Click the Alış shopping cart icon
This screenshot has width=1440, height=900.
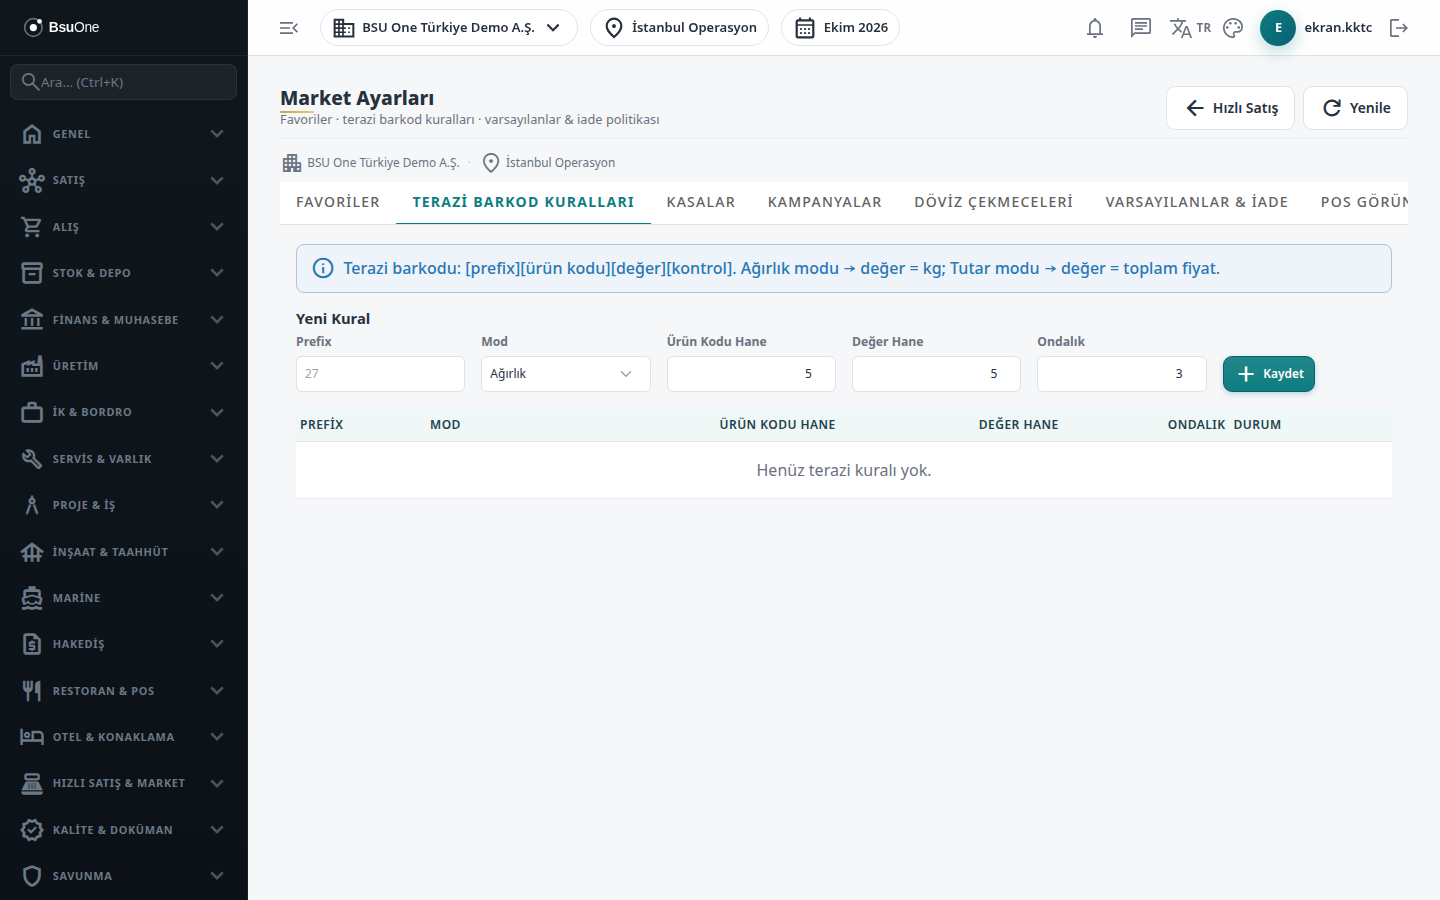click(32, 227)
